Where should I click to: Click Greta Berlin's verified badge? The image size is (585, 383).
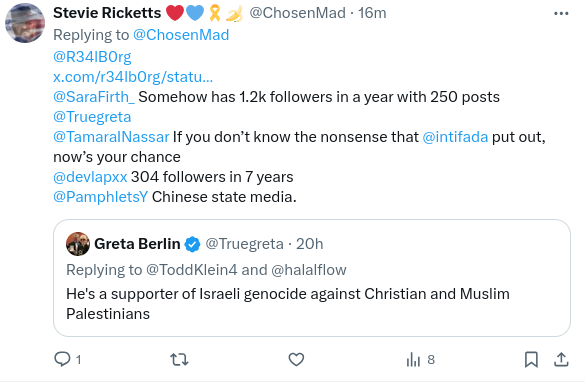tap(193, 244)
